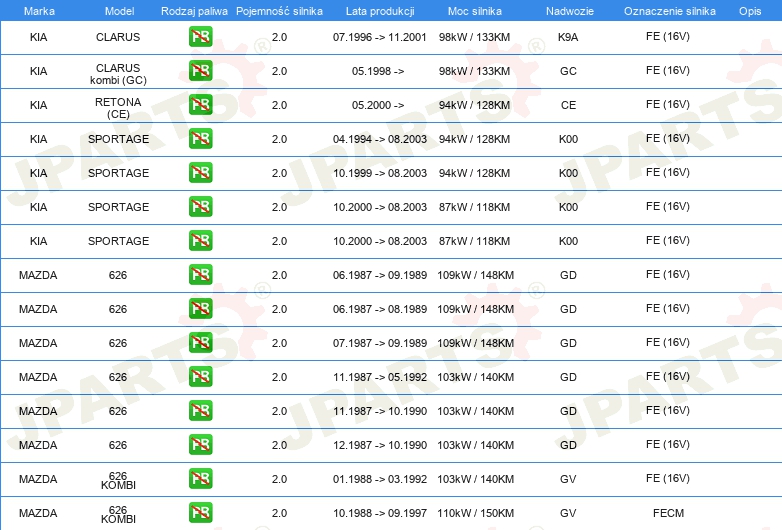Click the '11.1987 -> 10.1990' production years cell

(380, 411)
